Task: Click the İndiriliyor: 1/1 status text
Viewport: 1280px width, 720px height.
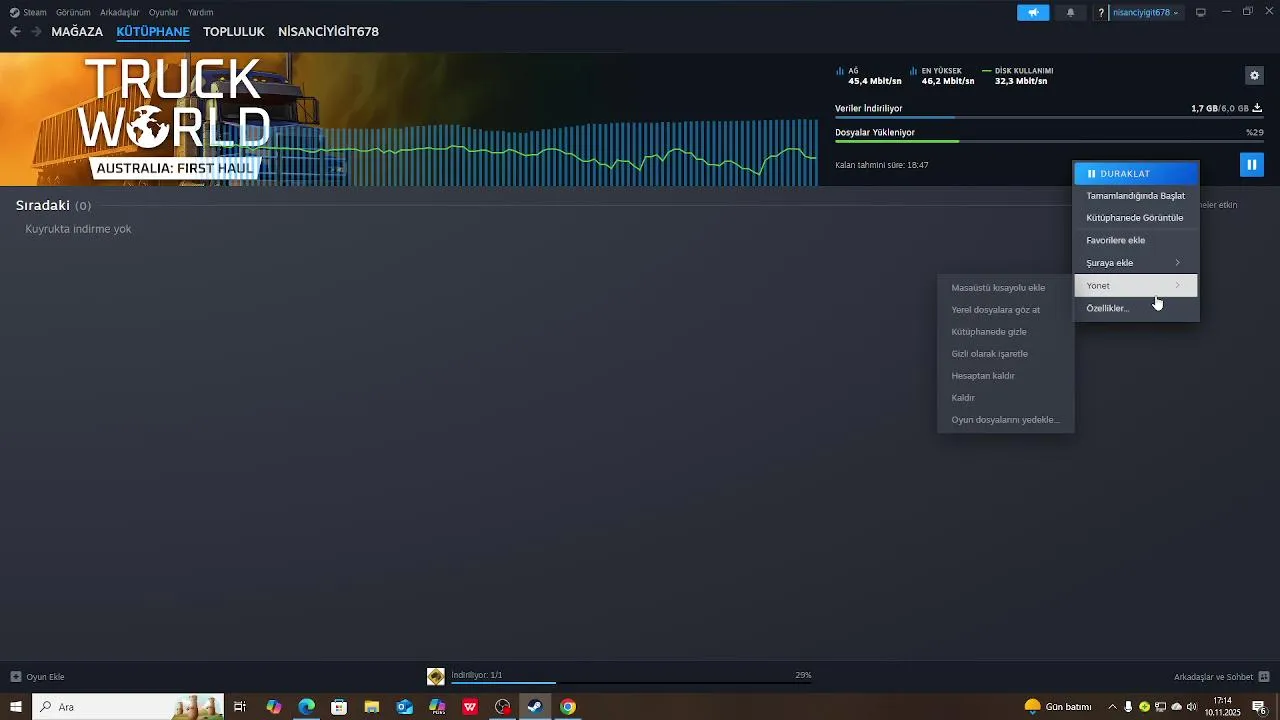Action: coord(477,675)
